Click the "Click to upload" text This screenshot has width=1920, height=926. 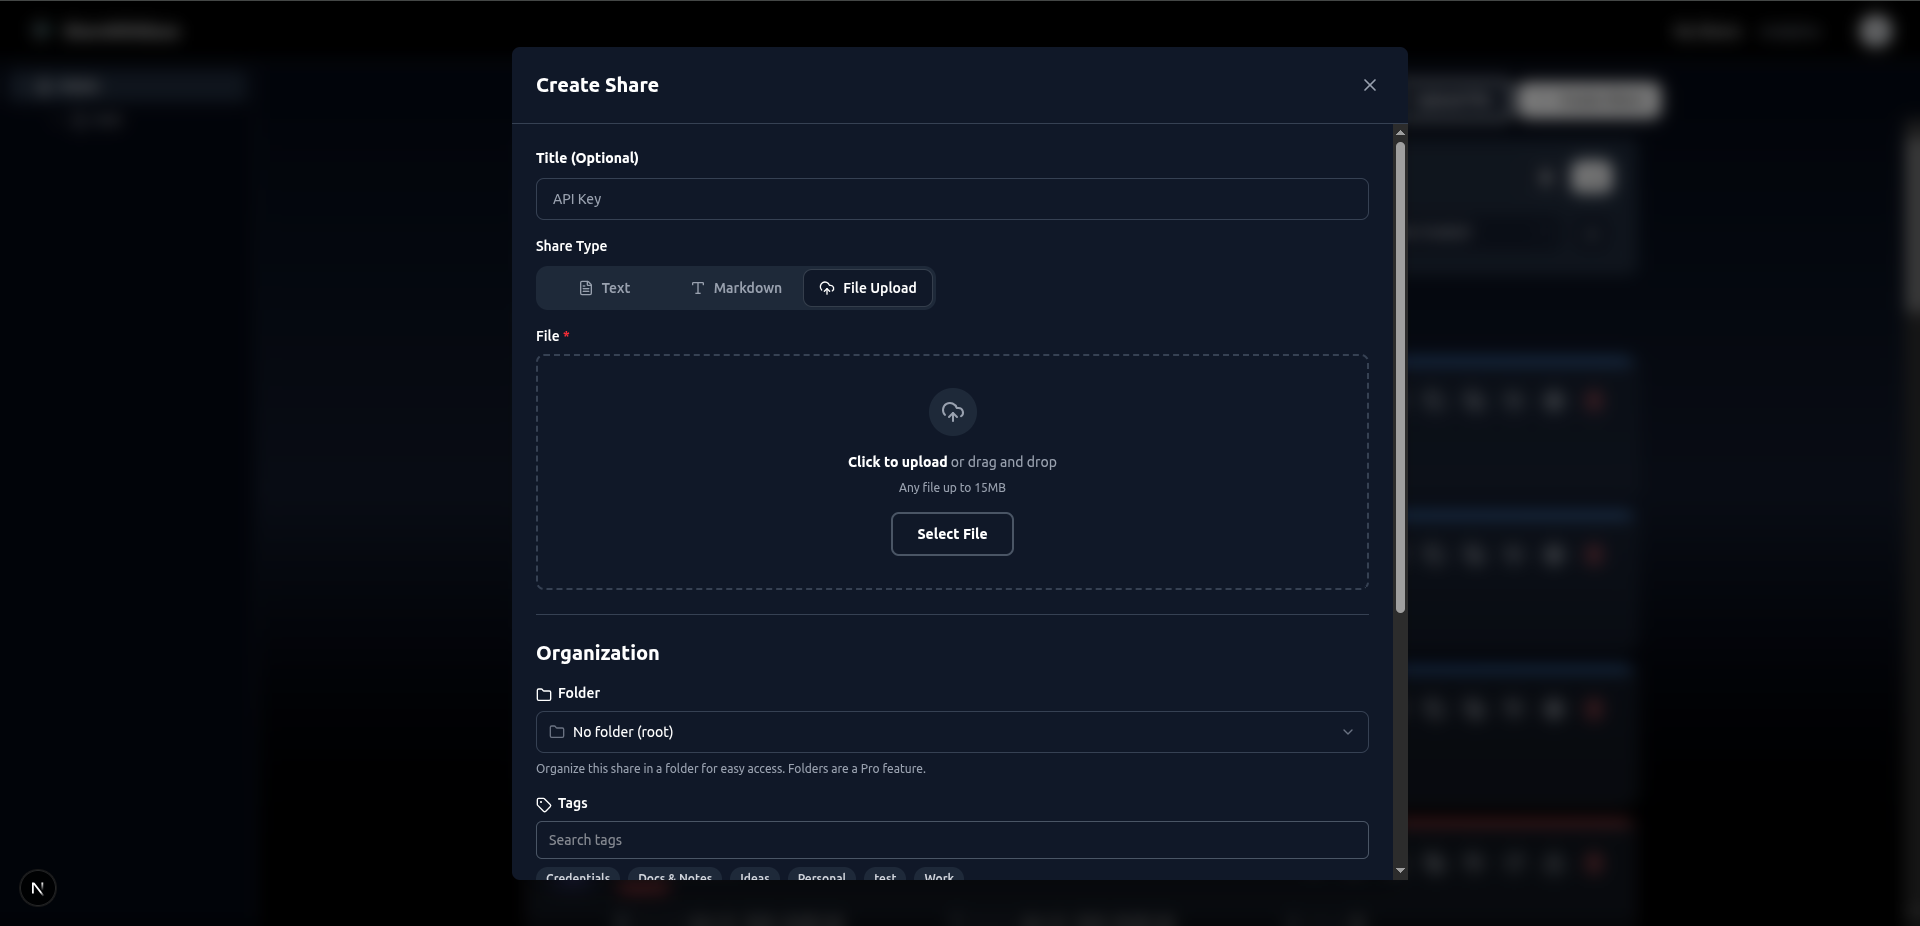(x=897, y=462)
